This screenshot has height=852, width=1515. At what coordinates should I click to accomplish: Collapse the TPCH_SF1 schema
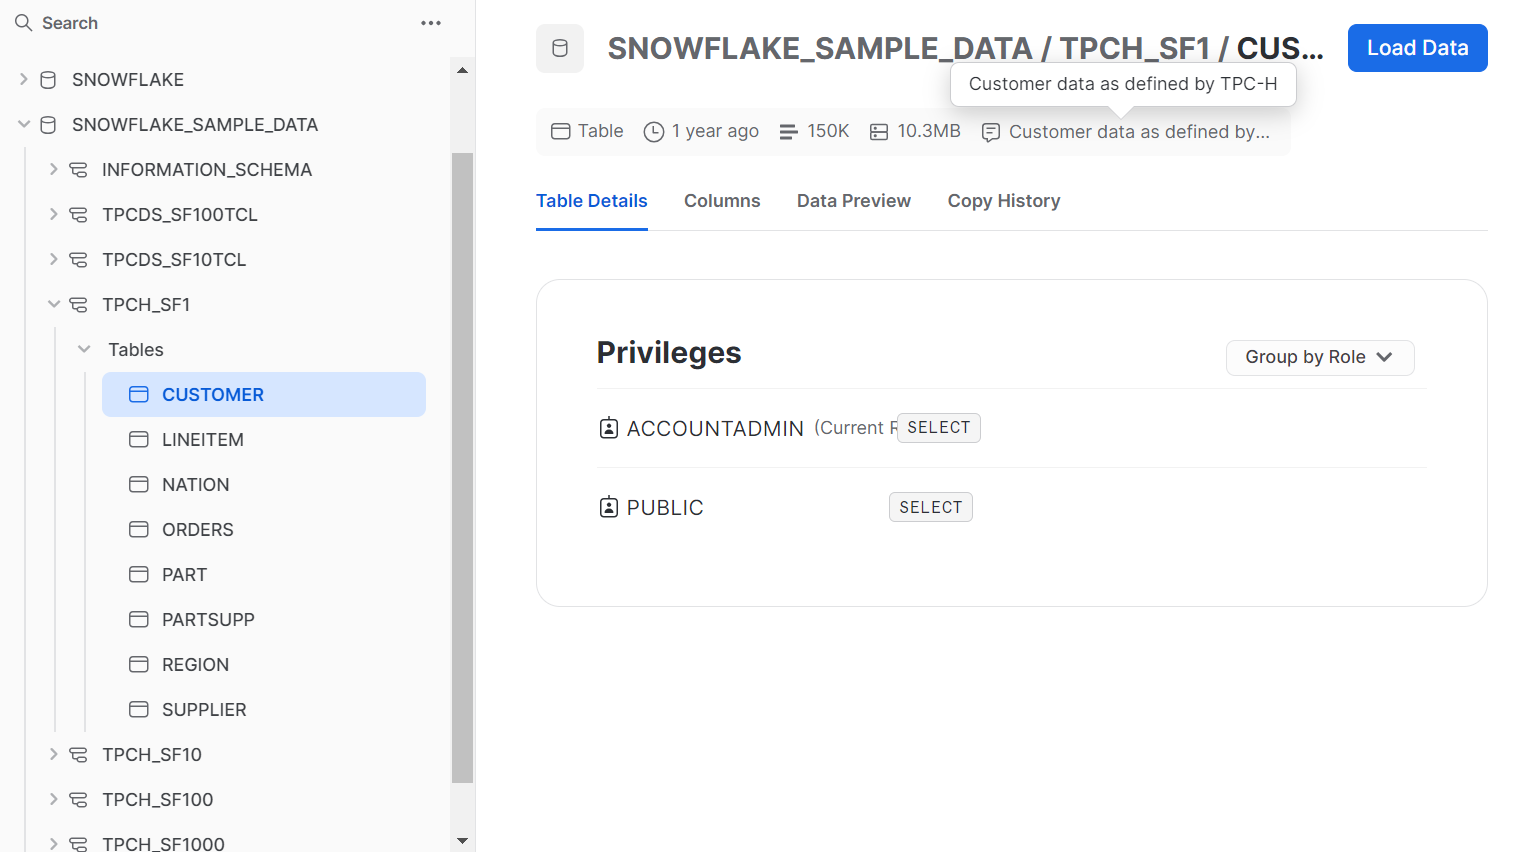[x=54, y=304]
